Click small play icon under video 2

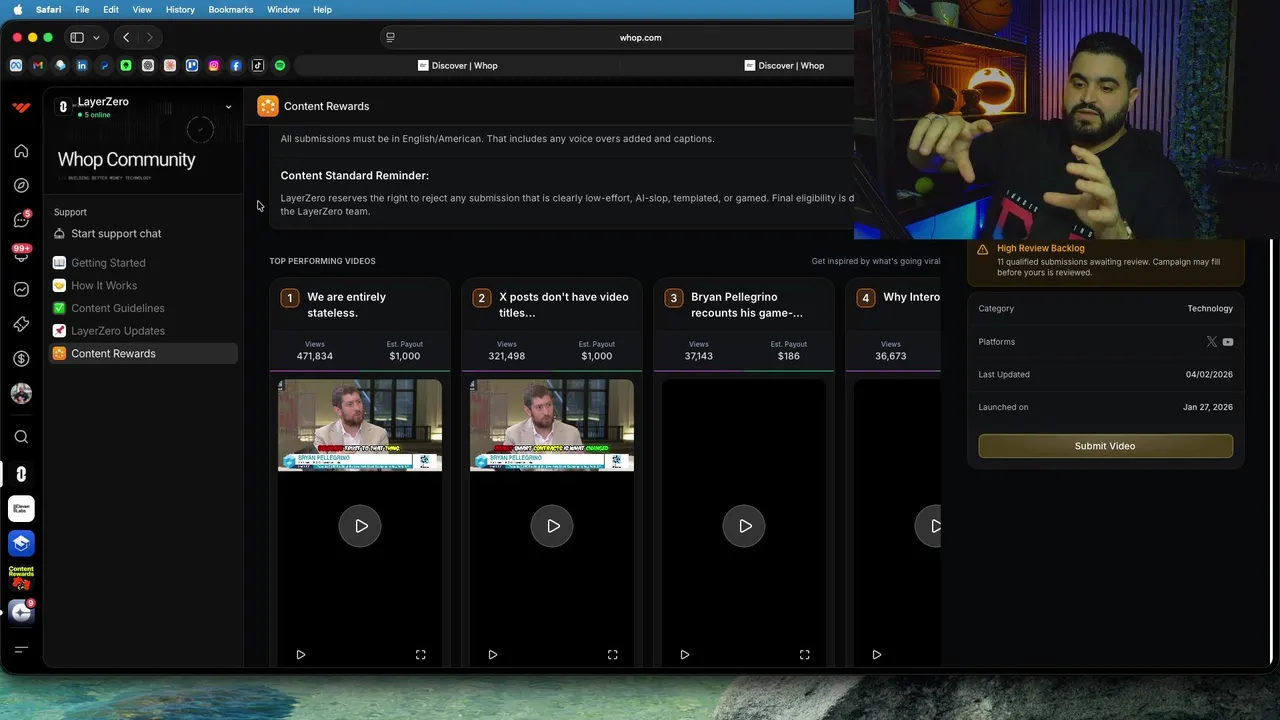pyautogui.click(x=492, y=655)
